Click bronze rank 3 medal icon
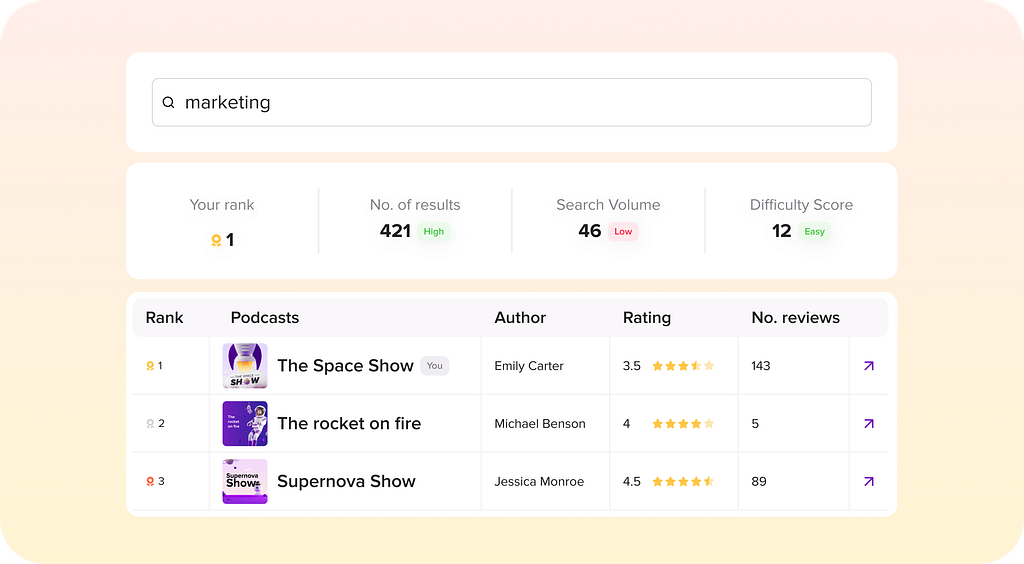 pyautogui.click(x=150, y=482)
